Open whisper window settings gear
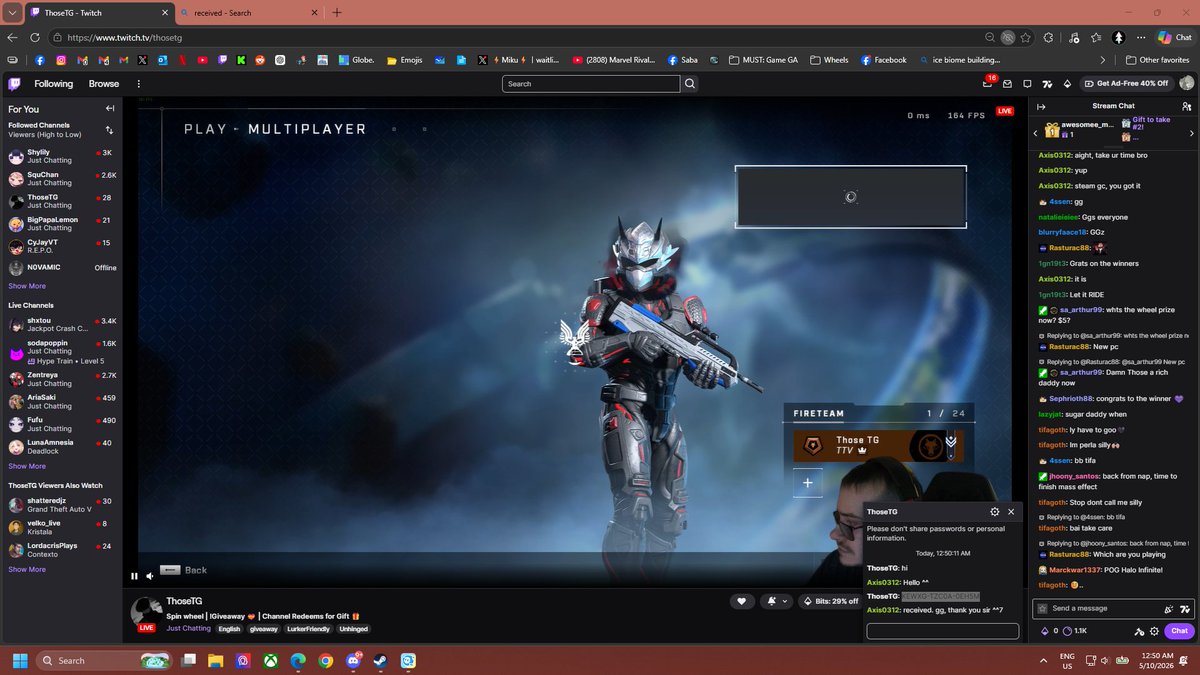Image resolution: width=1200 pixels, height=675 pixels. point(994,511)
